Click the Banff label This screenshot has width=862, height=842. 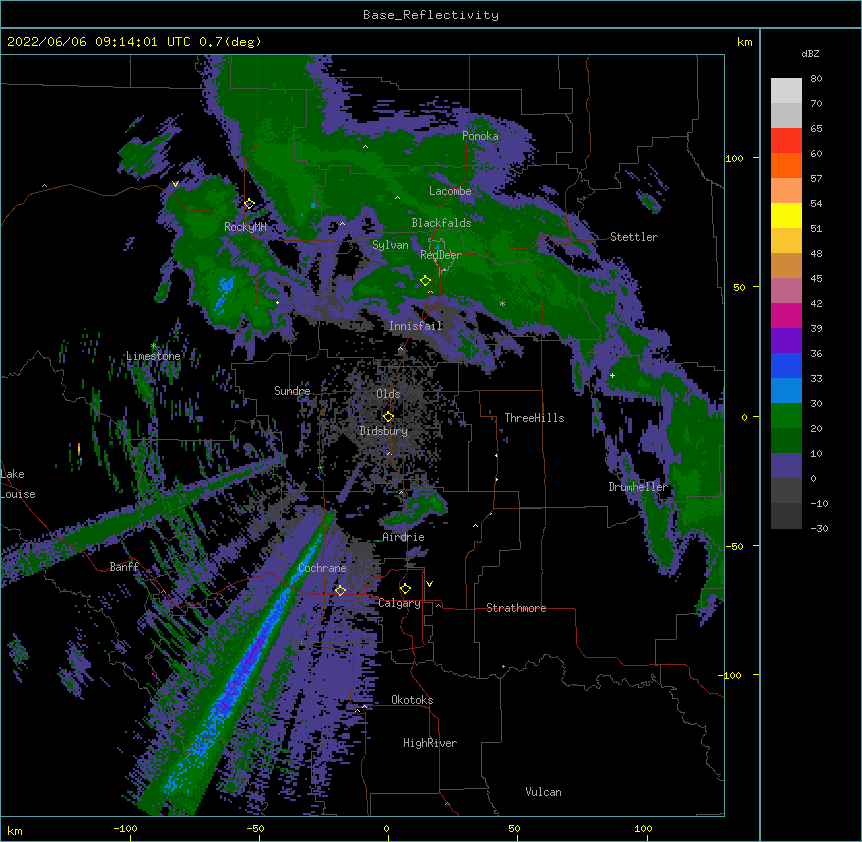coord(124,567)
